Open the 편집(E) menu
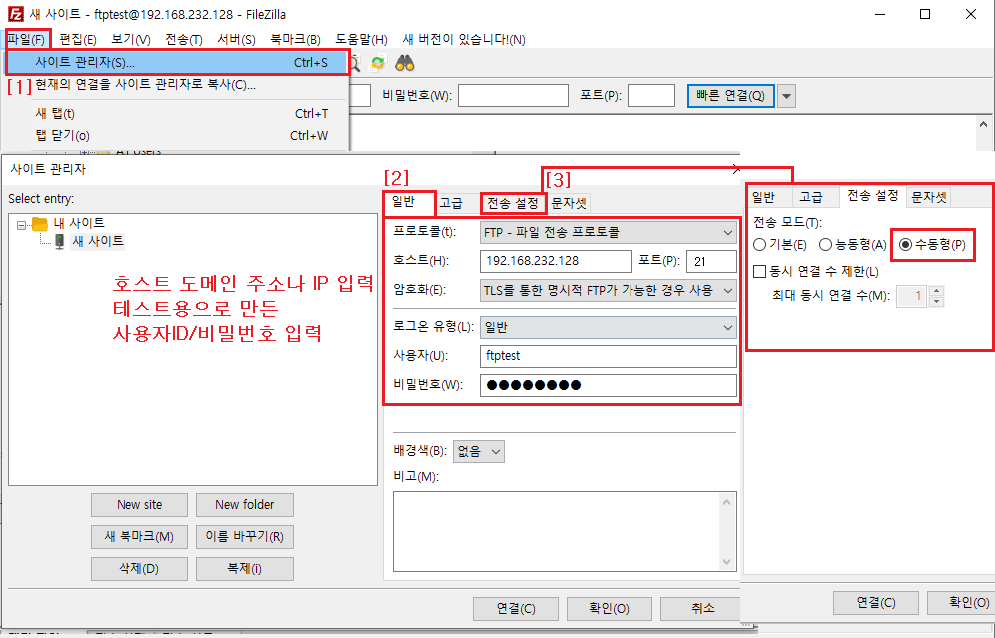Image resolution: width=995 pixels, height=638 pixels. 77,39
